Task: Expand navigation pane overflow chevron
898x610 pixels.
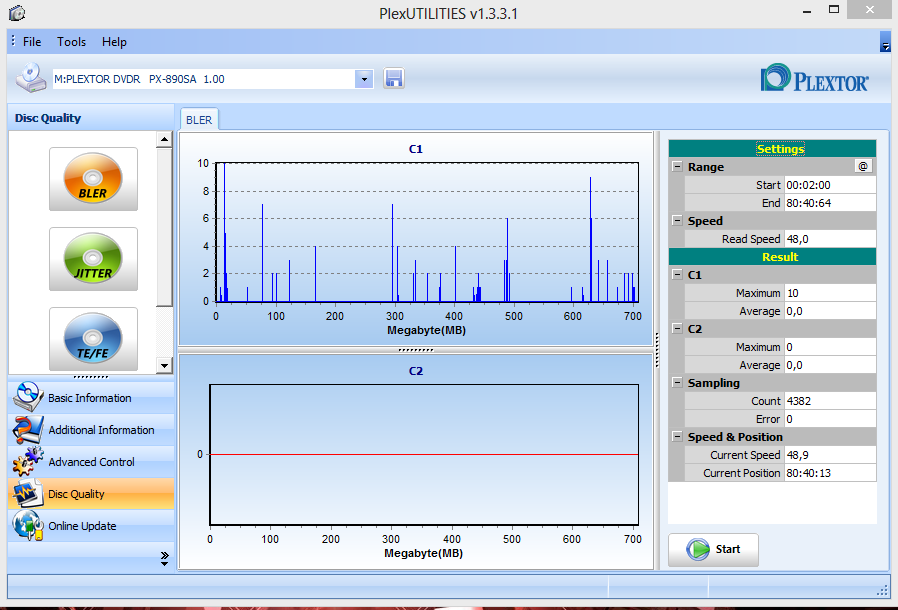Action: [x=164, y=558]
